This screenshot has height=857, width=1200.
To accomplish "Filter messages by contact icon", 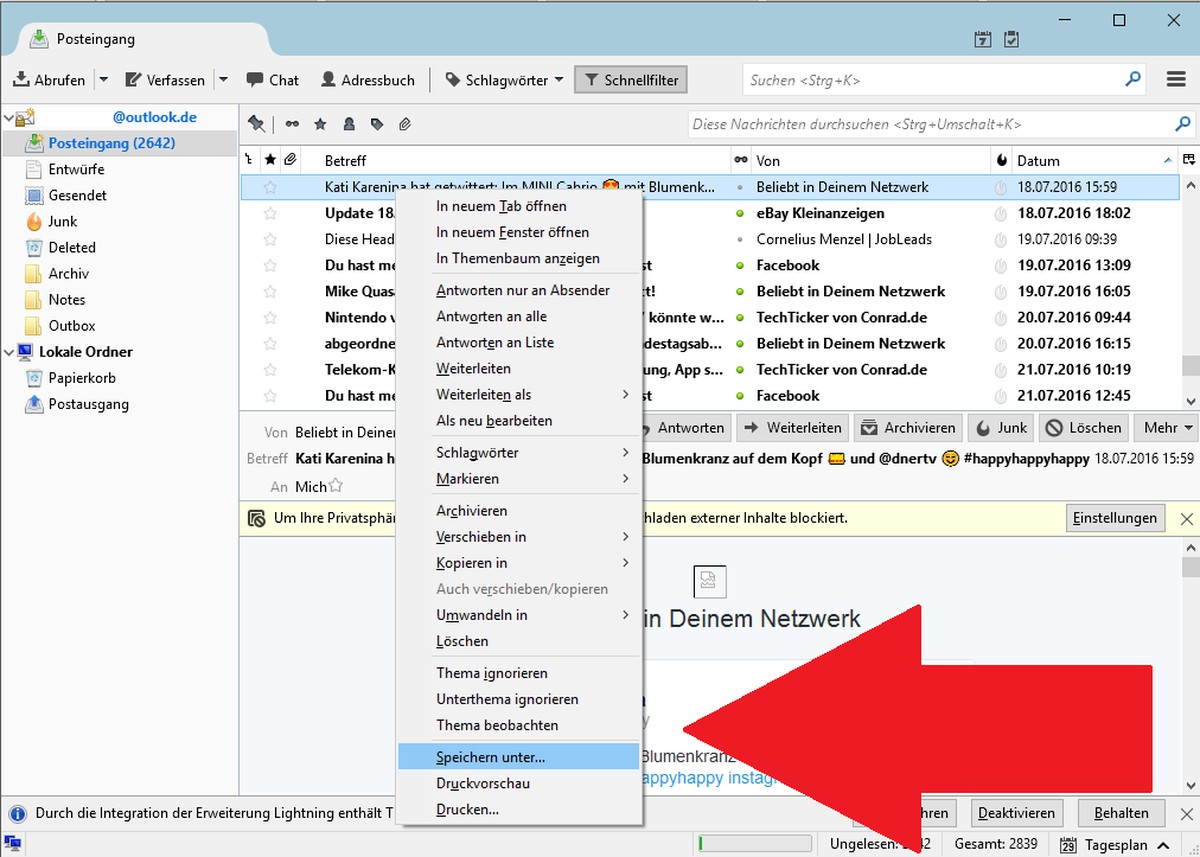I will 349,125.
